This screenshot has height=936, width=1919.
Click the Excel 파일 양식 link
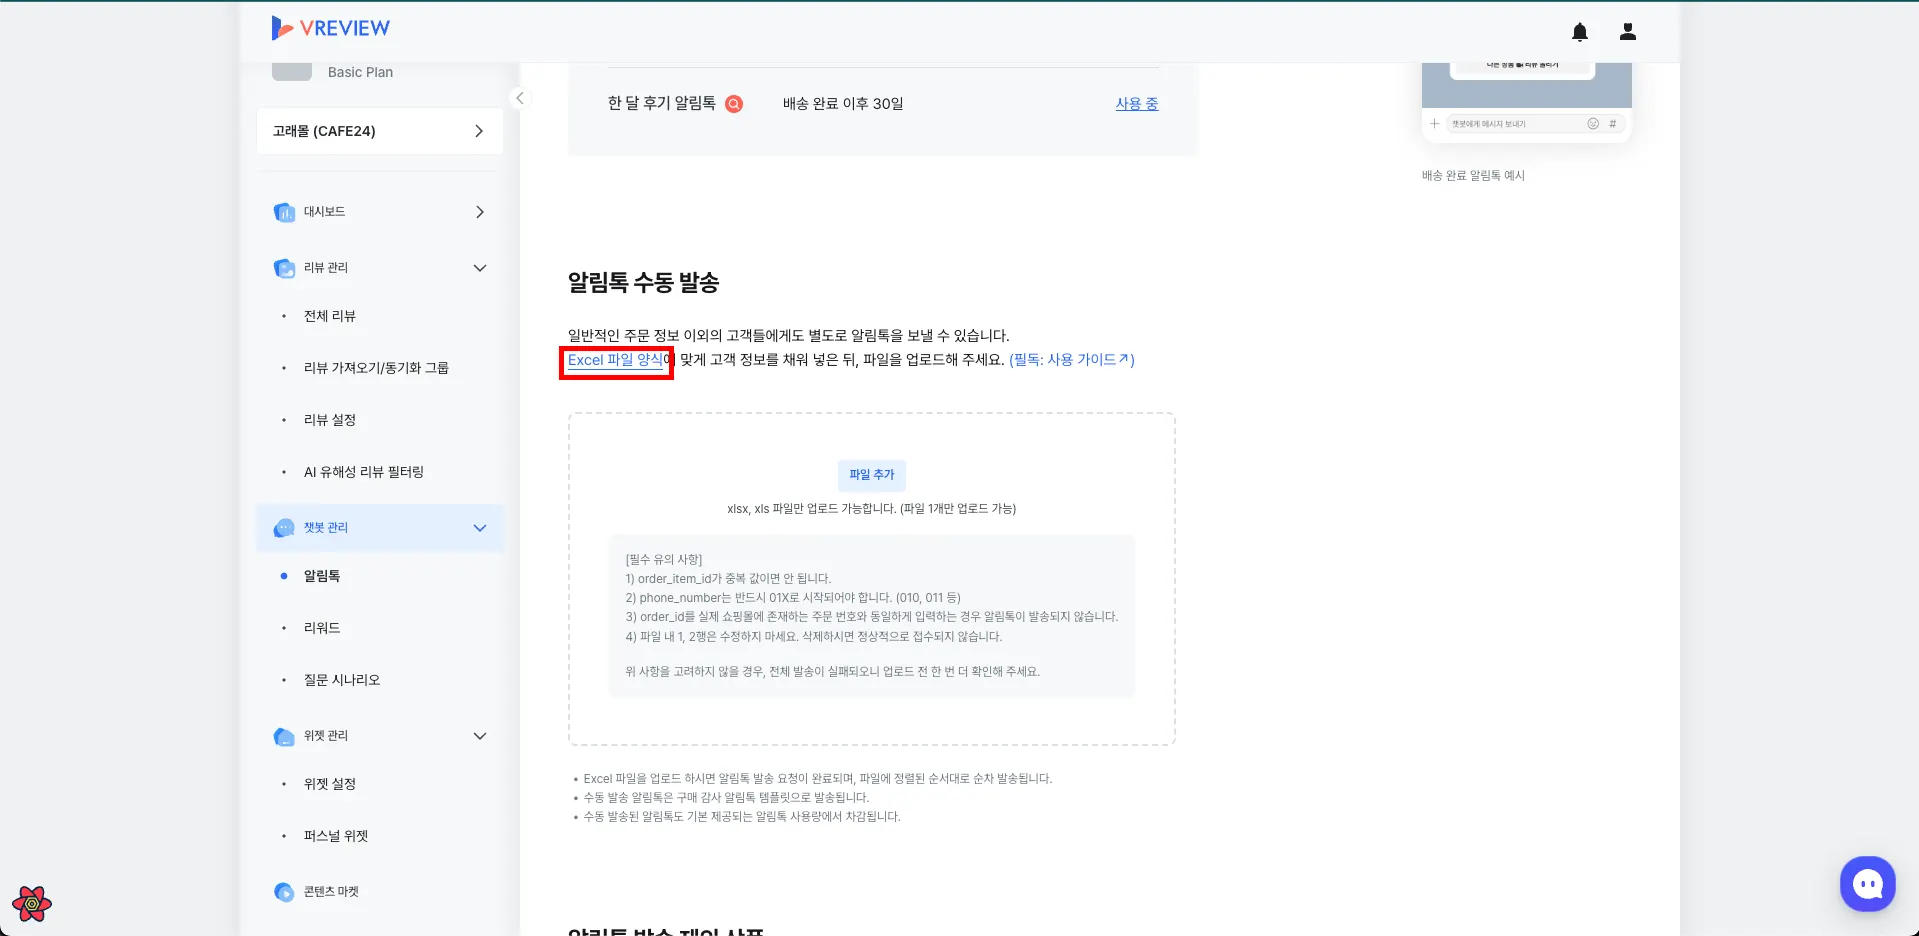616,360
